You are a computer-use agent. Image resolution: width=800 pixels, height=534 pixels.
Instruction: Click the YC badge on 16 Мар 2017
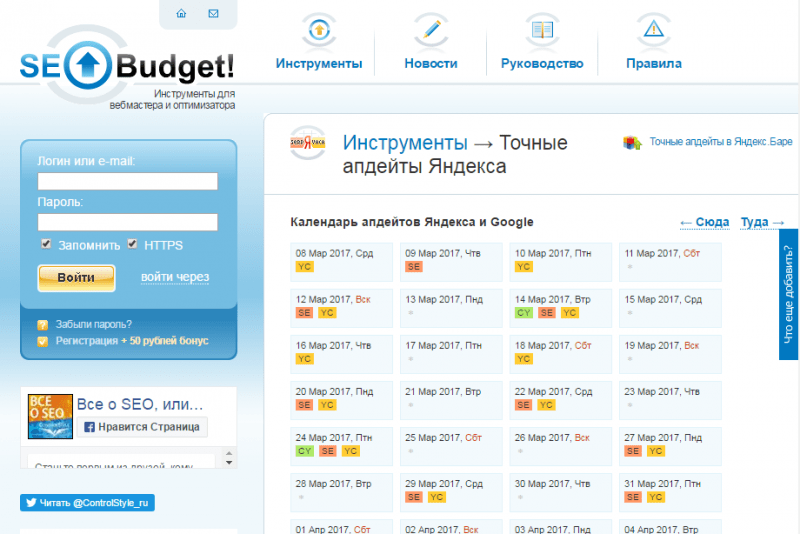(304, 359)
